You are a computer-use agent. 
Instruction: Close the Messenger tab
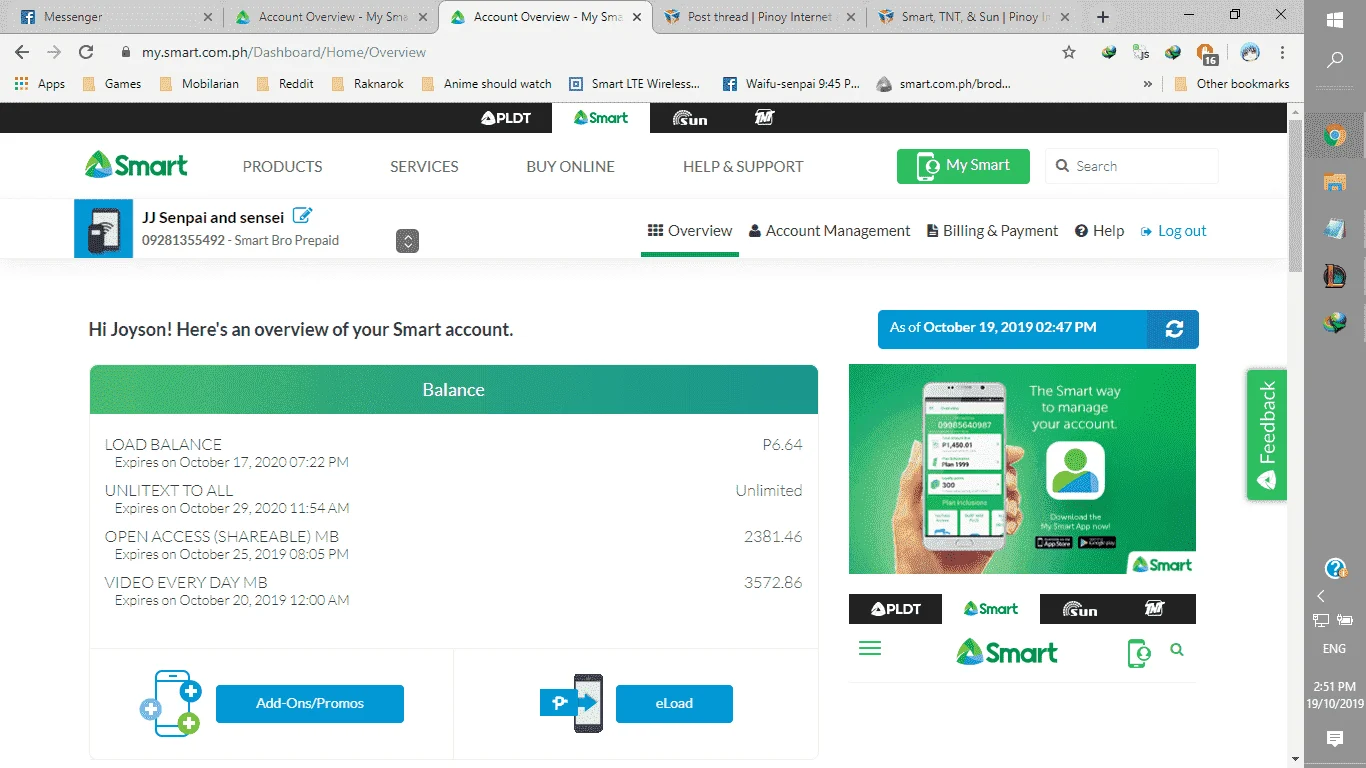[207, 17]
